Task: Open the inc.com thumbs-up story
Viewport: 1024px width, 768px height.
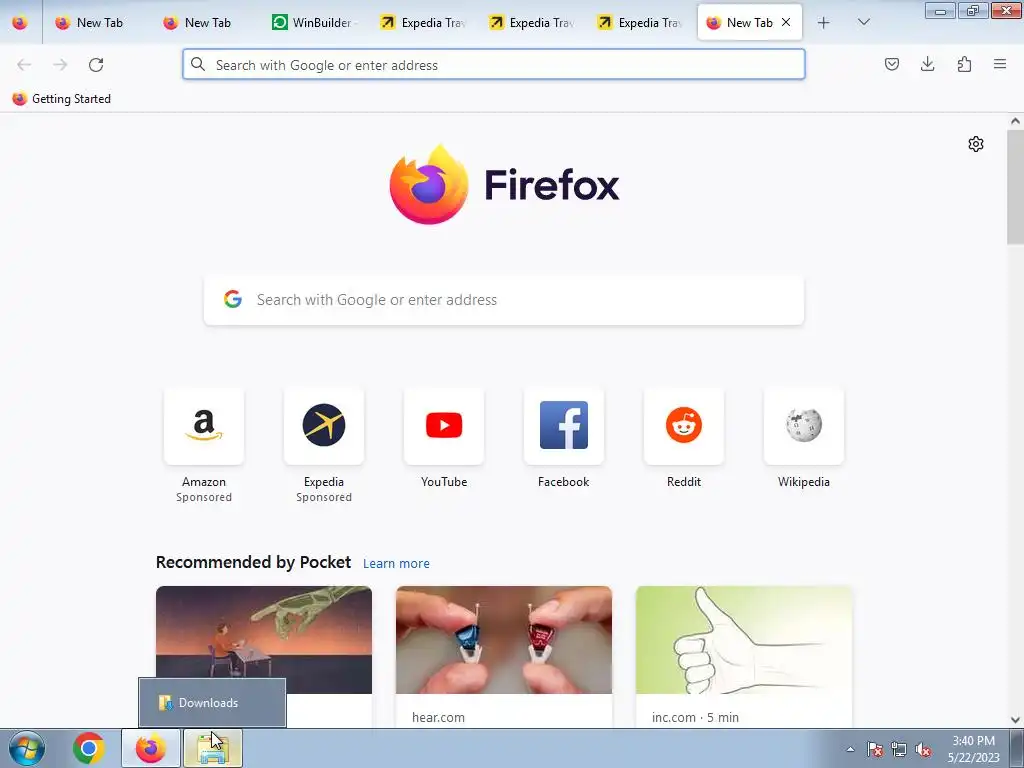Action: (744, 658)
